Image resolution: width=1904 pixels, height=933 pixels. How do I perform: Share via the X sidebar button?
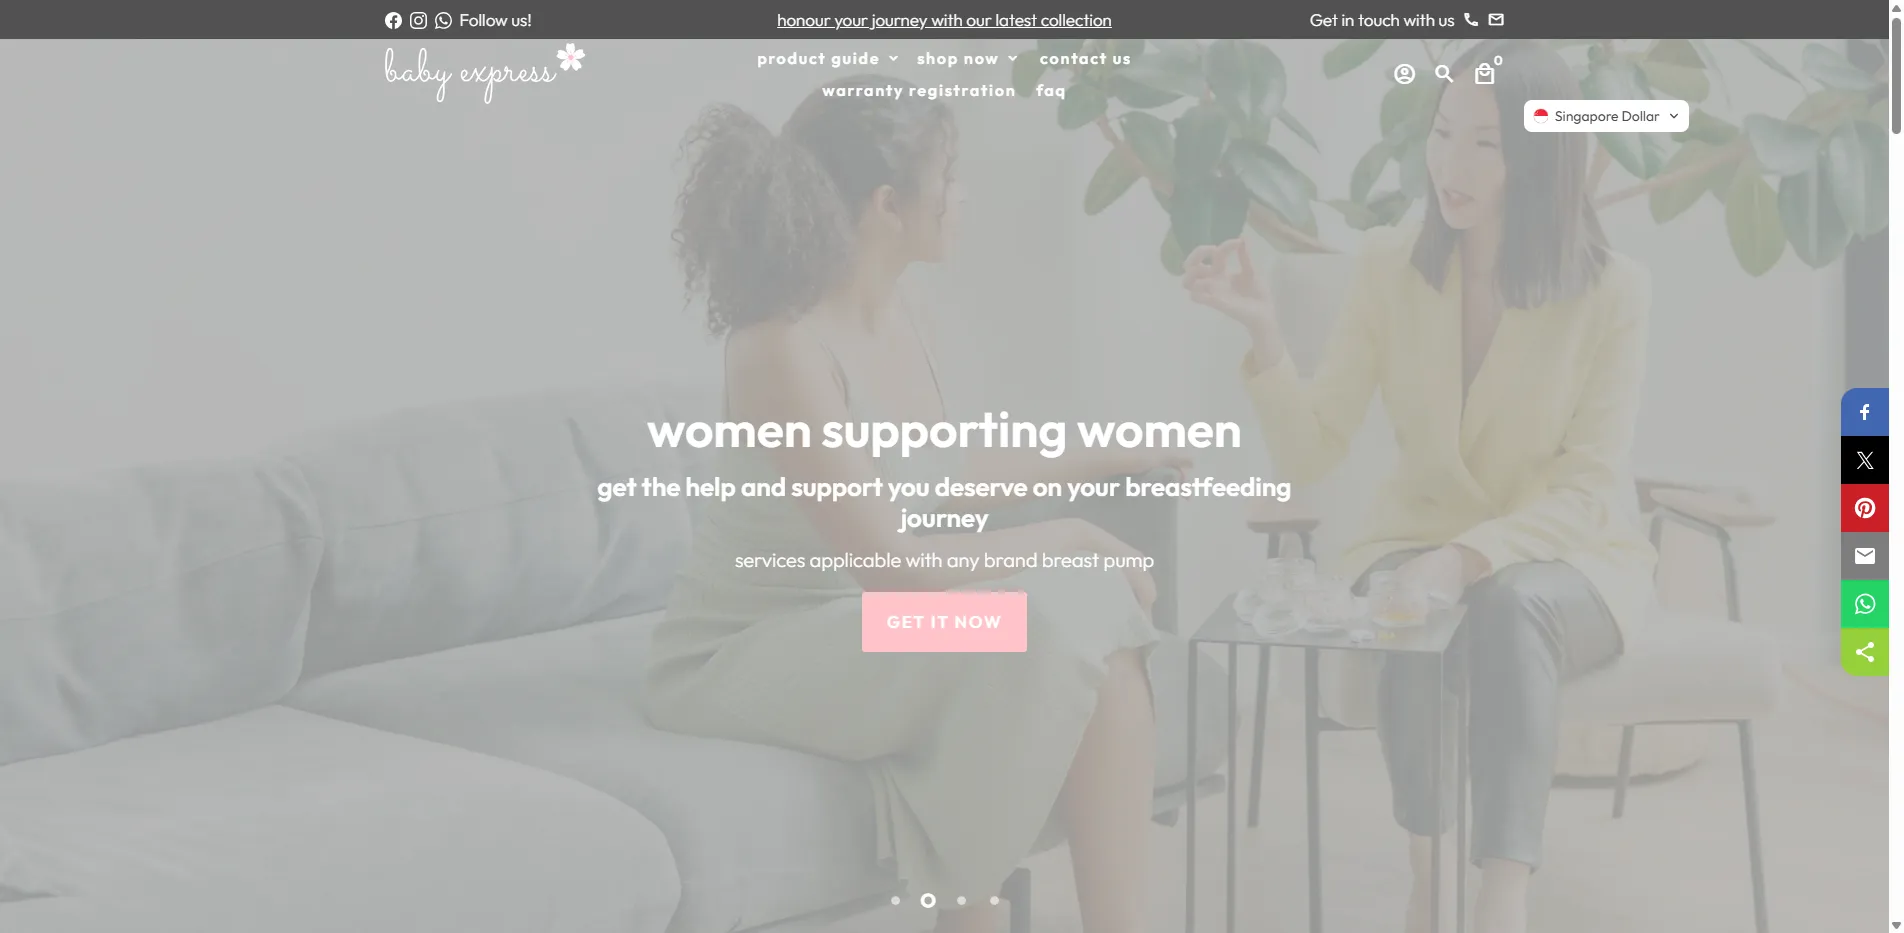click(1865, 460)
